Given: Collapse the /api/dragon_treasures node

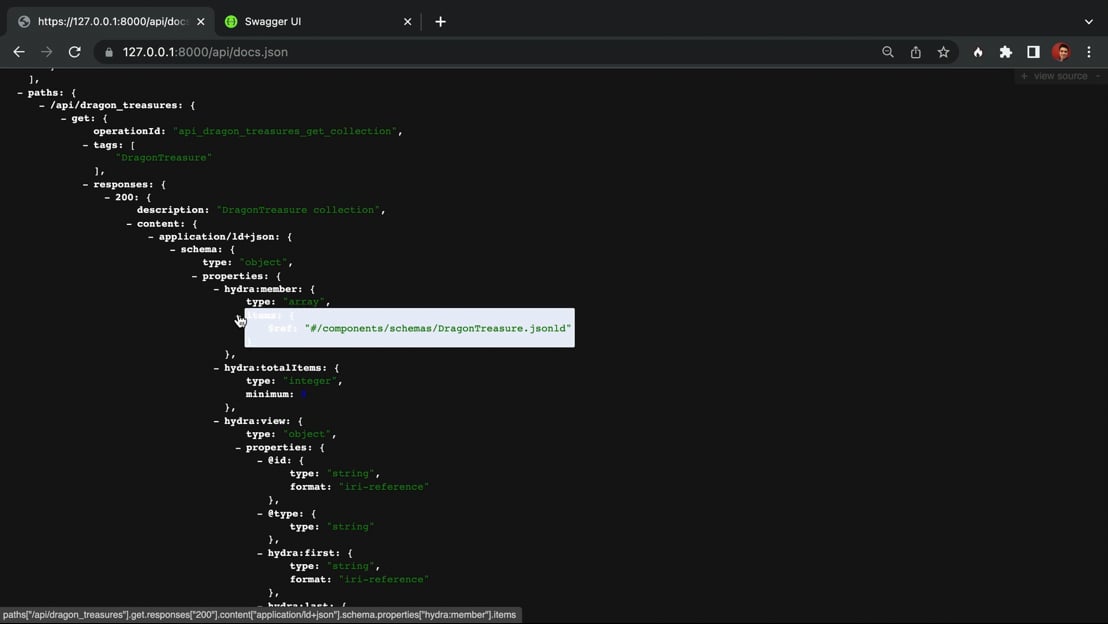Looking at the screenshot, I should 42,105.
